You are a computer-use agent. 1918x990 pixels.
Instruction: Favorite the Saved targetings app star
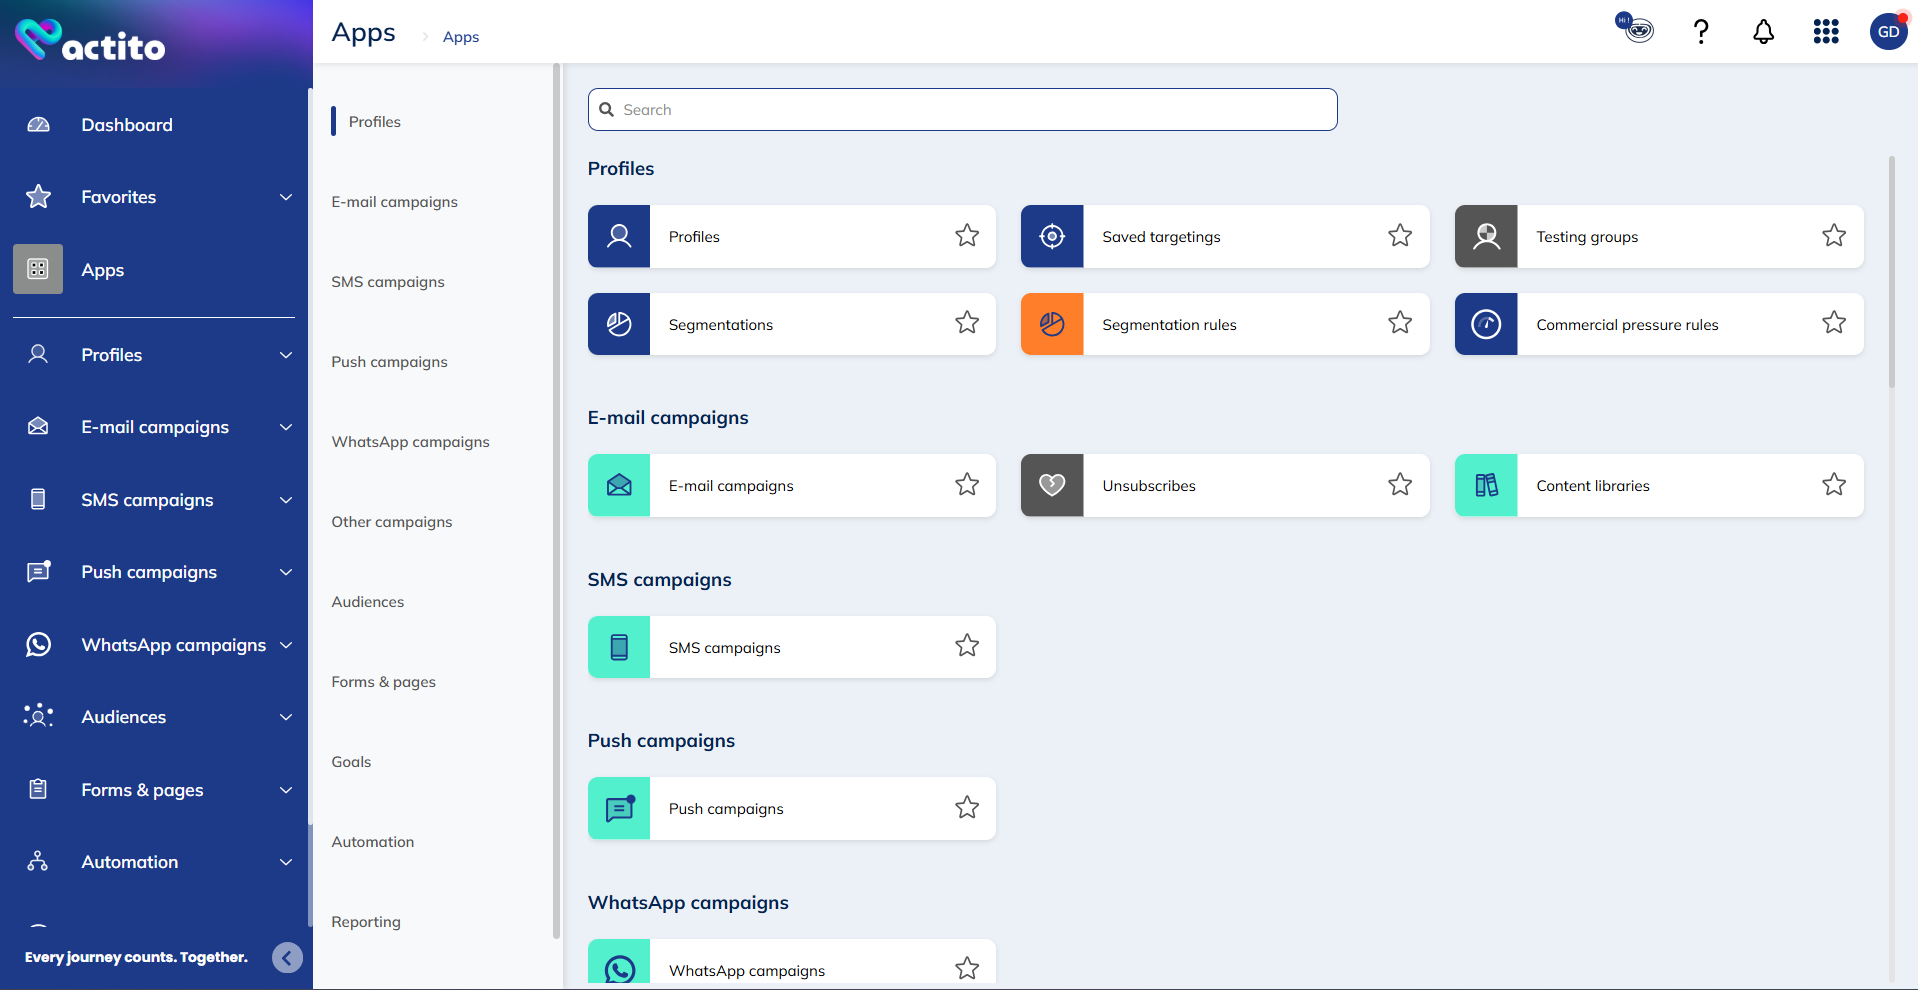pos(1400,236)
